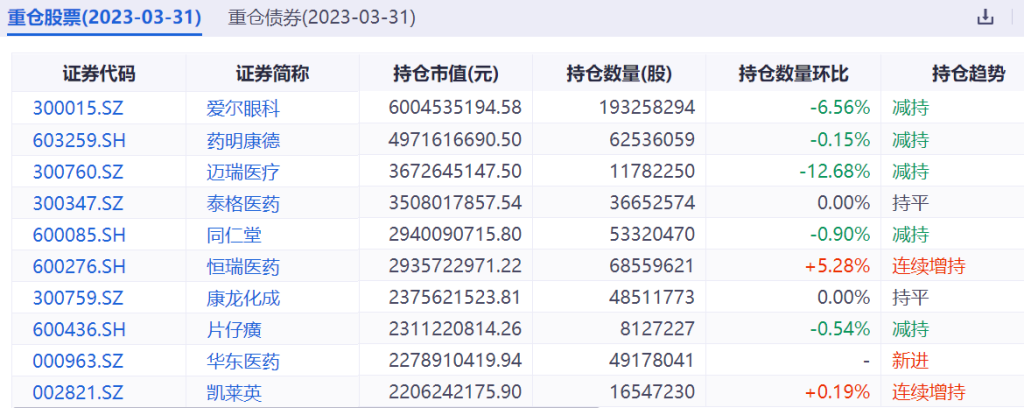Select the -0.90% change value
The height and width of the screenshot is (408, 1024).
coord(840,234)
